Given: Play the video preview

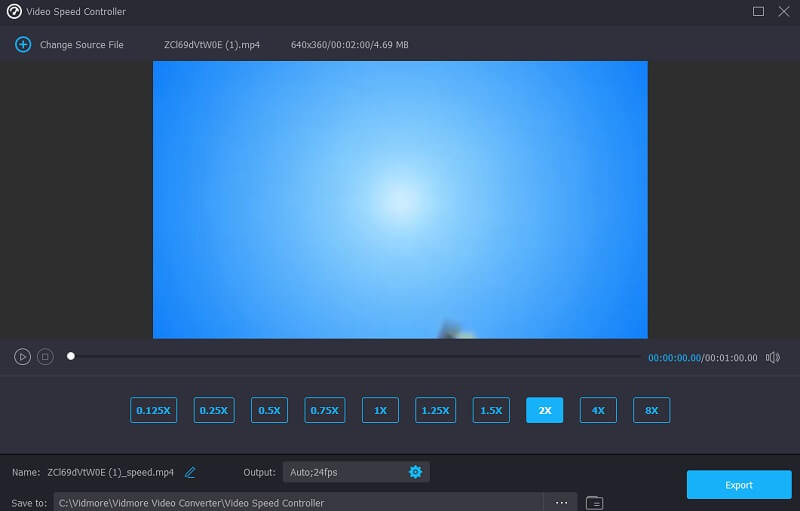Looking at the screenshot, I should (22, 357).
